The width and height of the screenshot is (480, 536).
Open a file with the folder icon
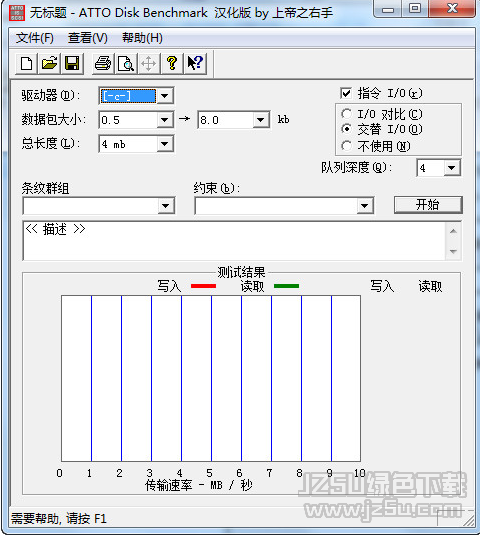(x=49, y=64)
